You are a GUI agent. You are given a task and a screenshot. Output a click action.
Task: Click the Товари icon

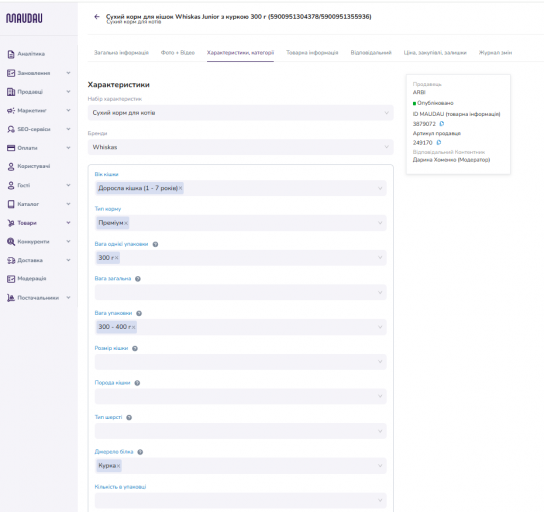click(x=11, y=223)
